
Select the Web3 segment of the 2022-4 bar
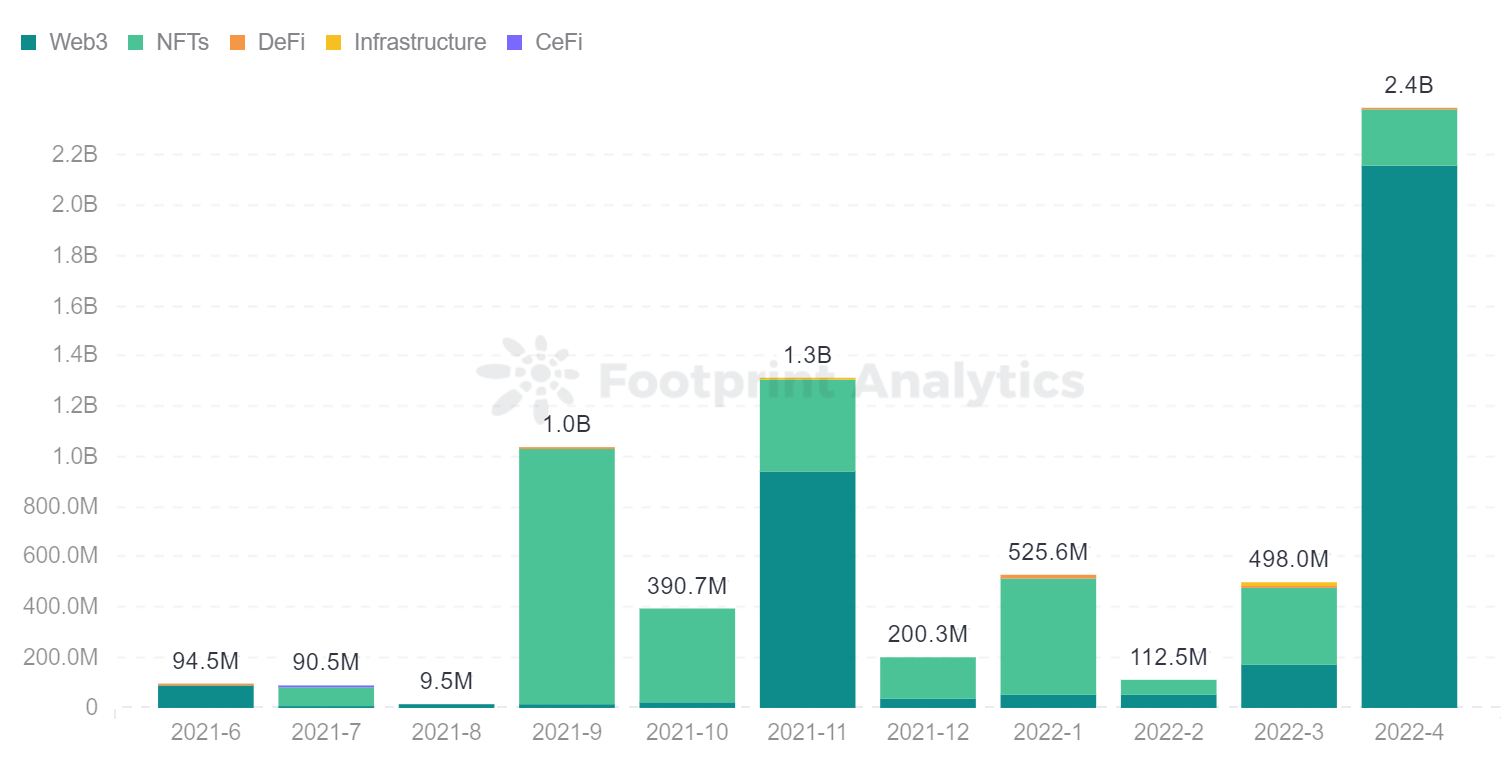1409,436
